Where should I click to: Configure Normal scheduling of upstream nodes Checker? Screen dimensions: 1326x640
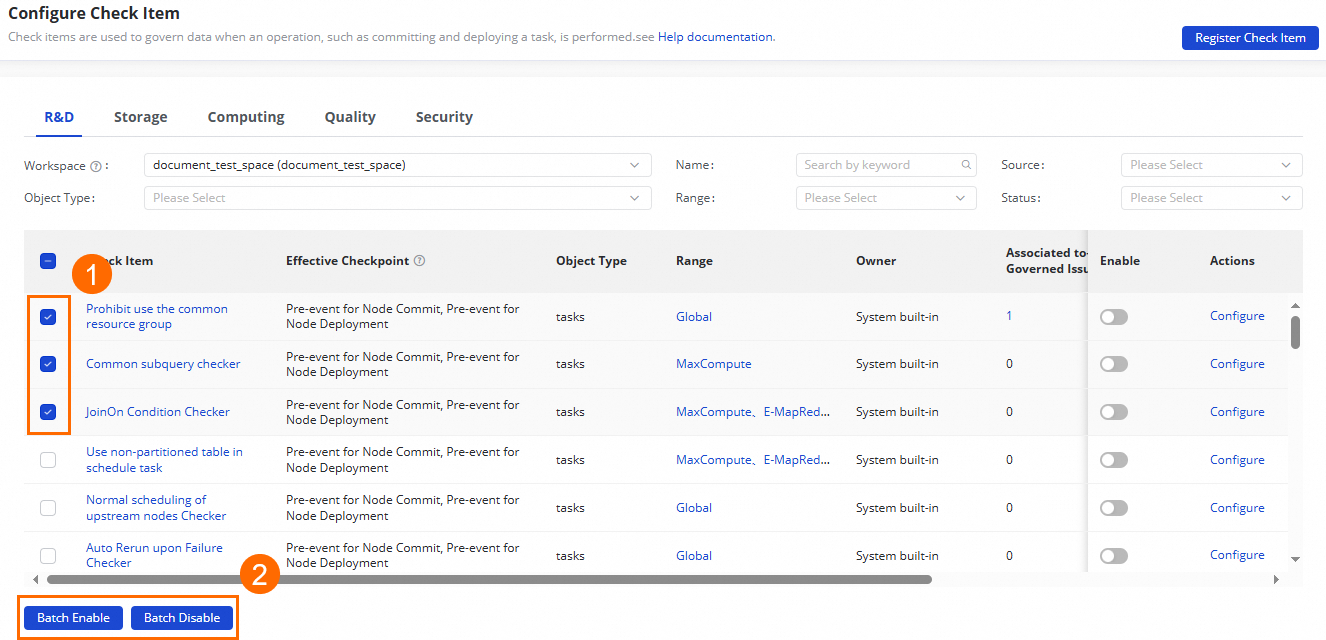[1237, 508]
